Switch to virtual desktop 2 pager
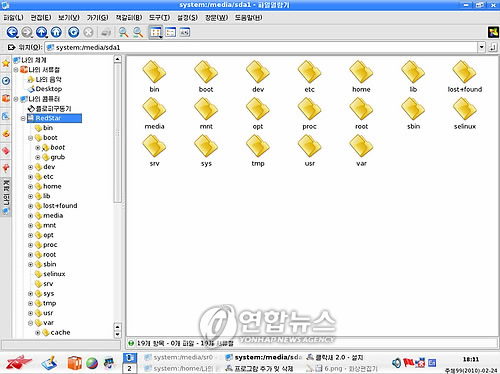The height and width of the screenshot is (374, 500). pyautogui.click(x=130, y=368)
